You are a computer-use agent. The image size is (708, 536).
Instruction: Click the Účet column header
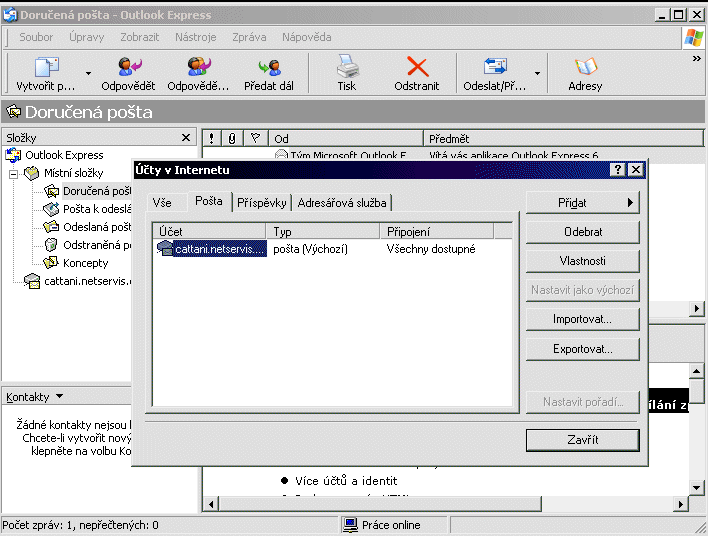(209, 232)
